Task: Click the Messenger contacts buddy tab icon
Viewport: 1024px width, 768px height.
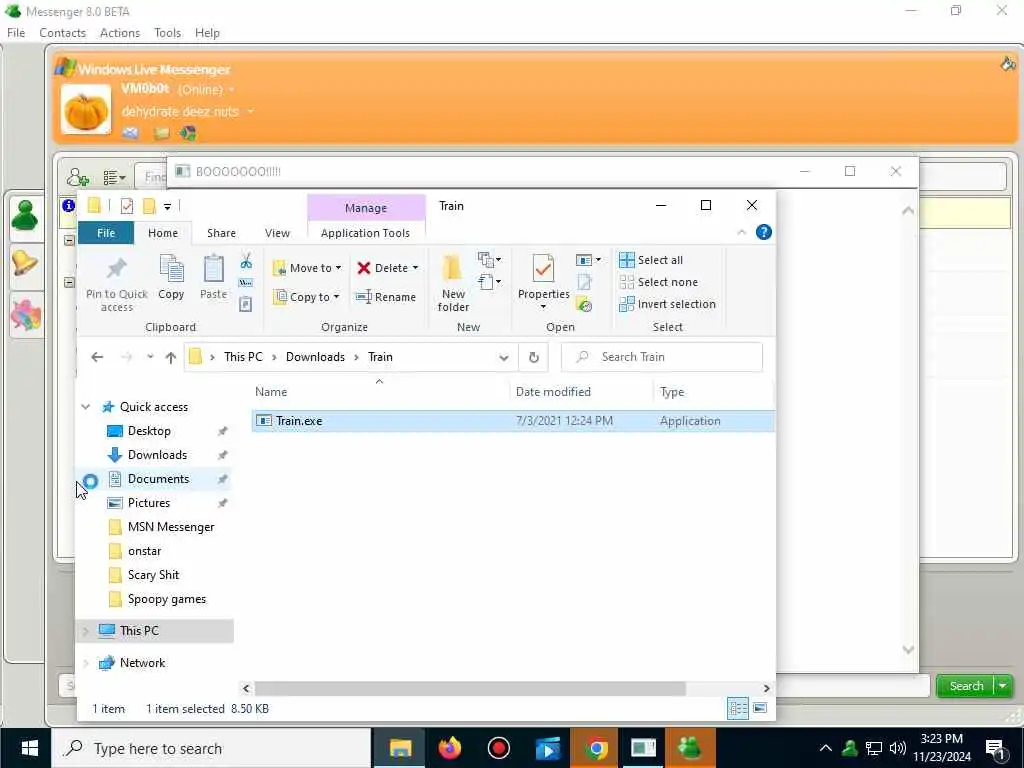Action: coord(25,217)
